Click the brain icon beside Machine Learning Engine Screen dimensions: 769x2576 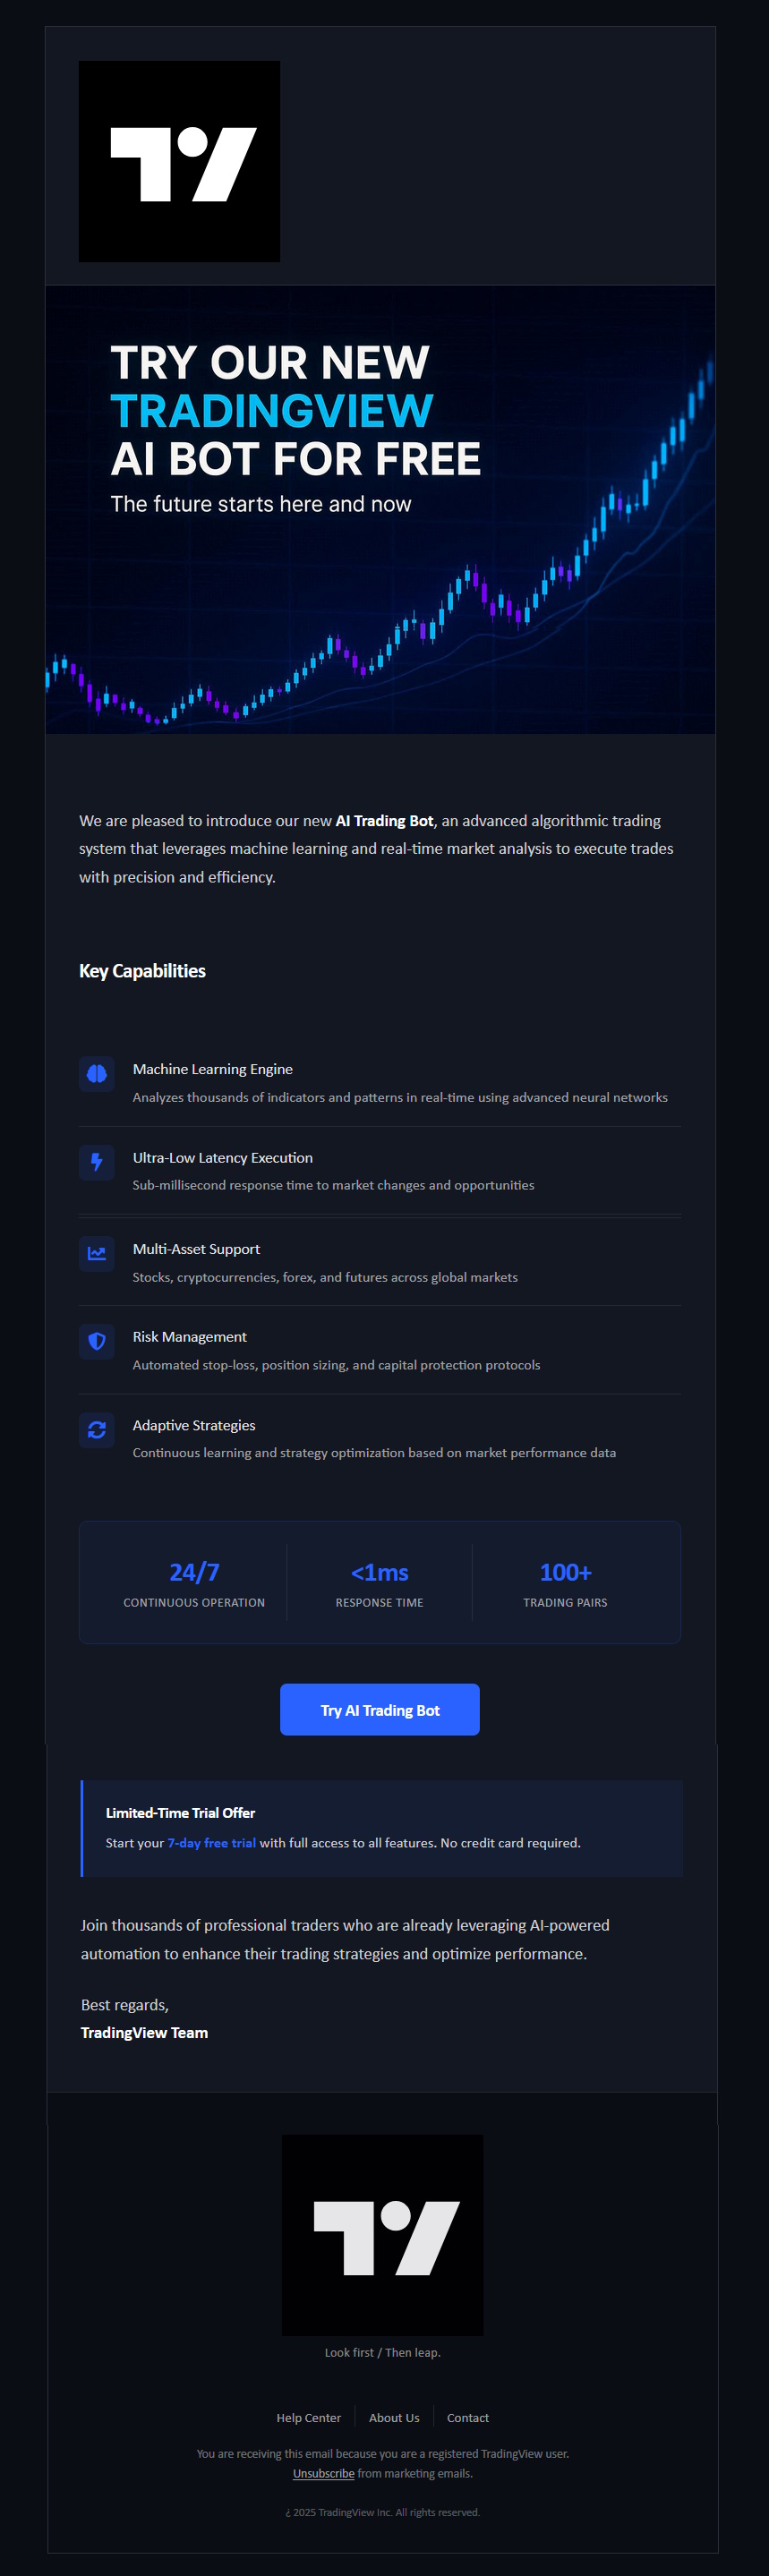coord(97,1073)
